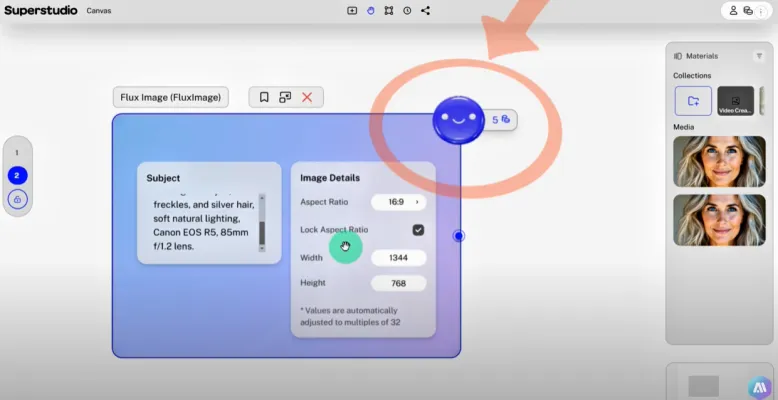The width and height of the screenshot is (778, 400).
Task: Click the share icon in top toolbar
Action: [426, 10]
